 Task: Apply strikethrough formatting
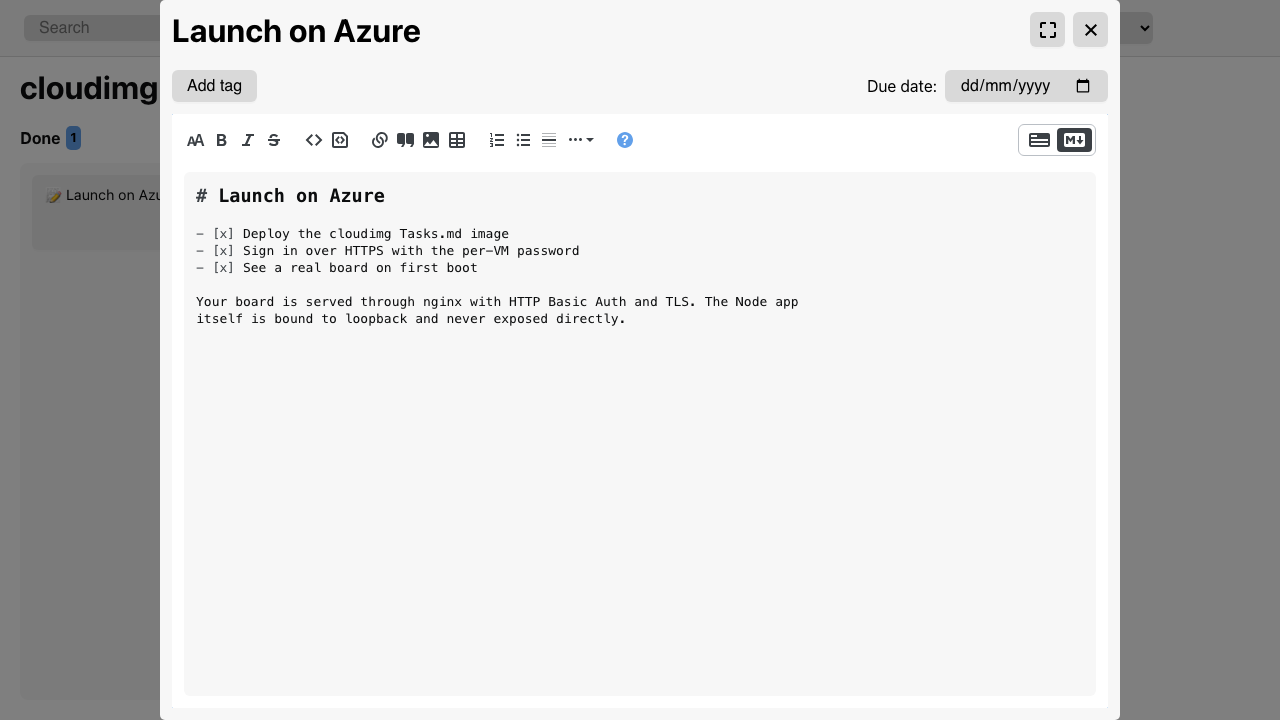tap(274, 140)
